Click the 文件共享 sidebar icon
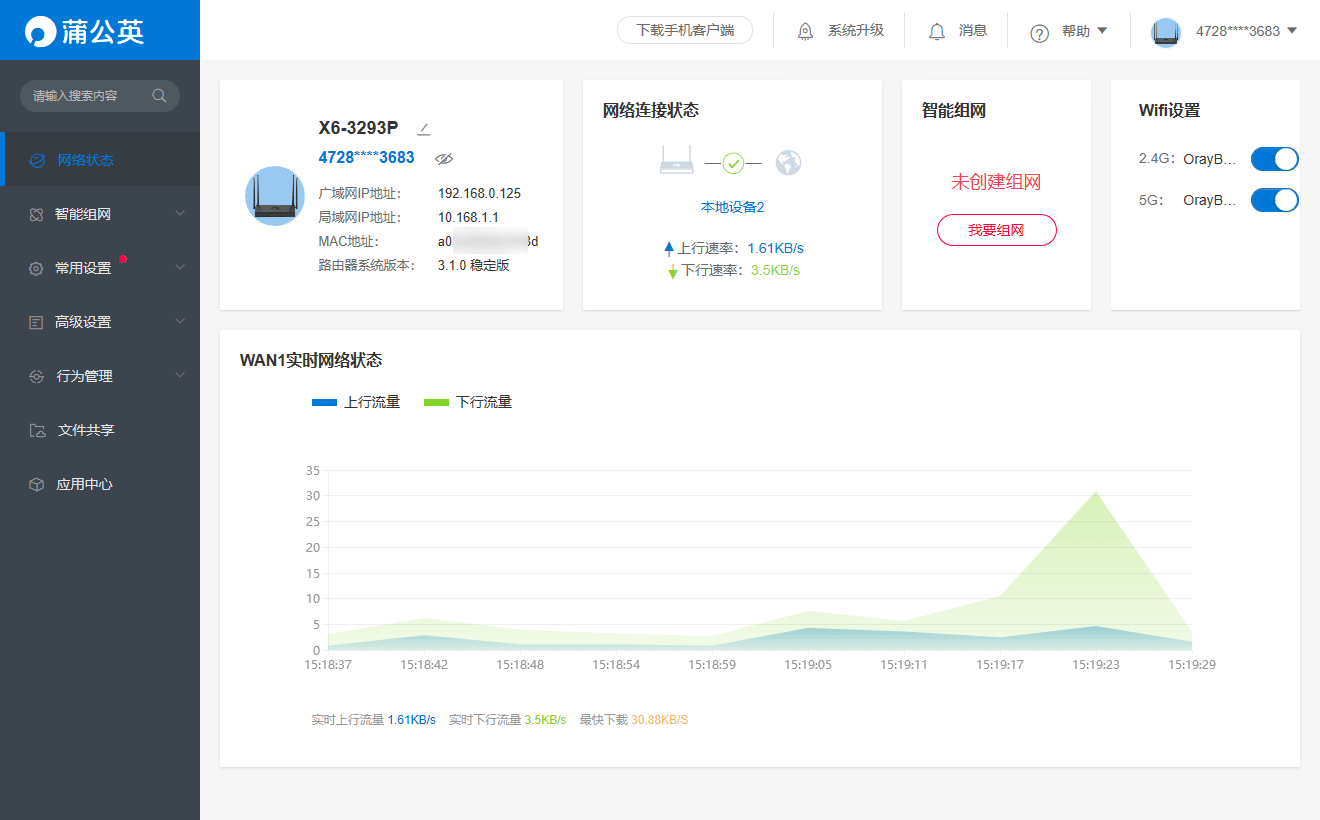1320x820 pixels. [x=37, y=429]
